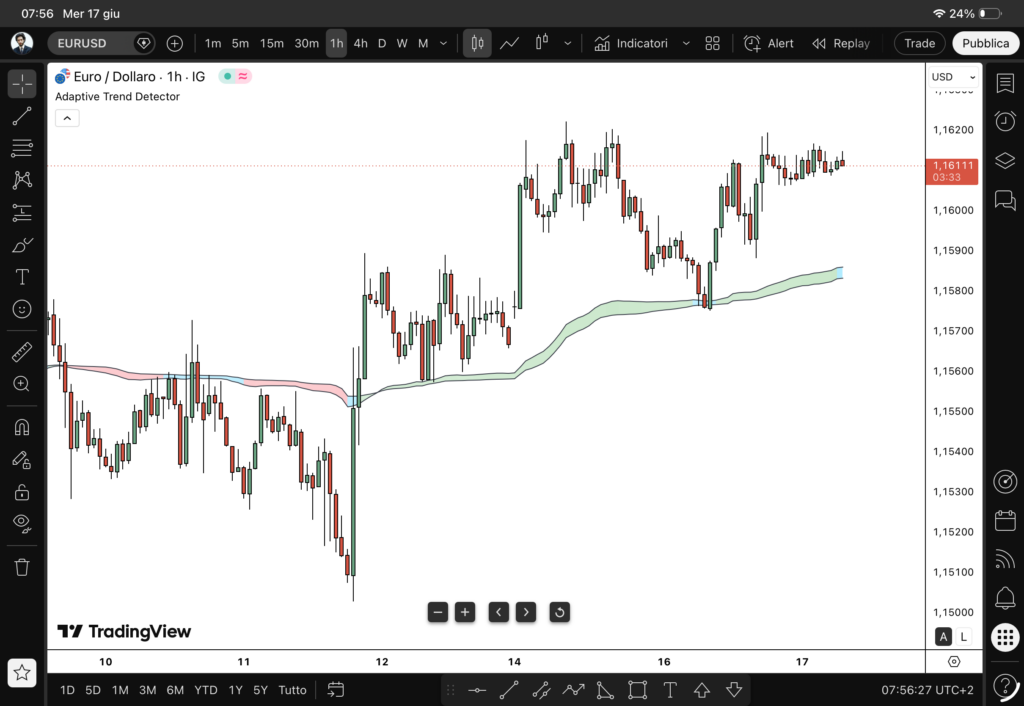Select the trend line drawing tool
The image size is (1024, 706).
pos(22,116)
